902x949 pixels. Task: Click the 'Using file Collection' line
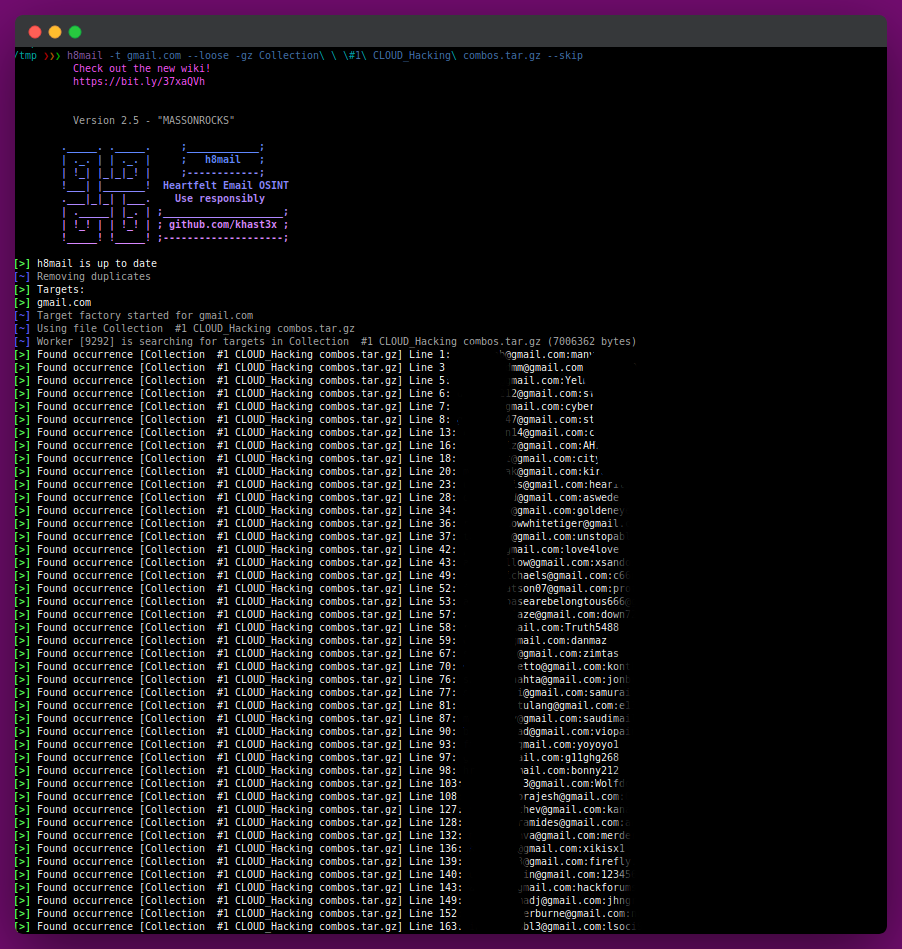[185, 329]
